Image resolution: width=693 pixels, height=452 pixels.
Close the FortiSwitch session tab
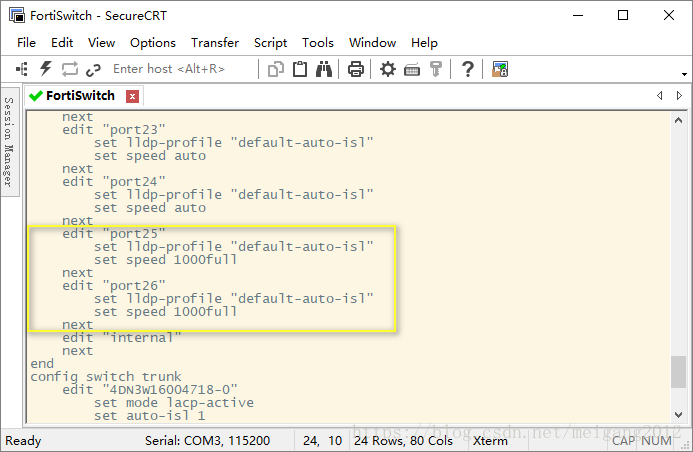click(x=132, y=96)
